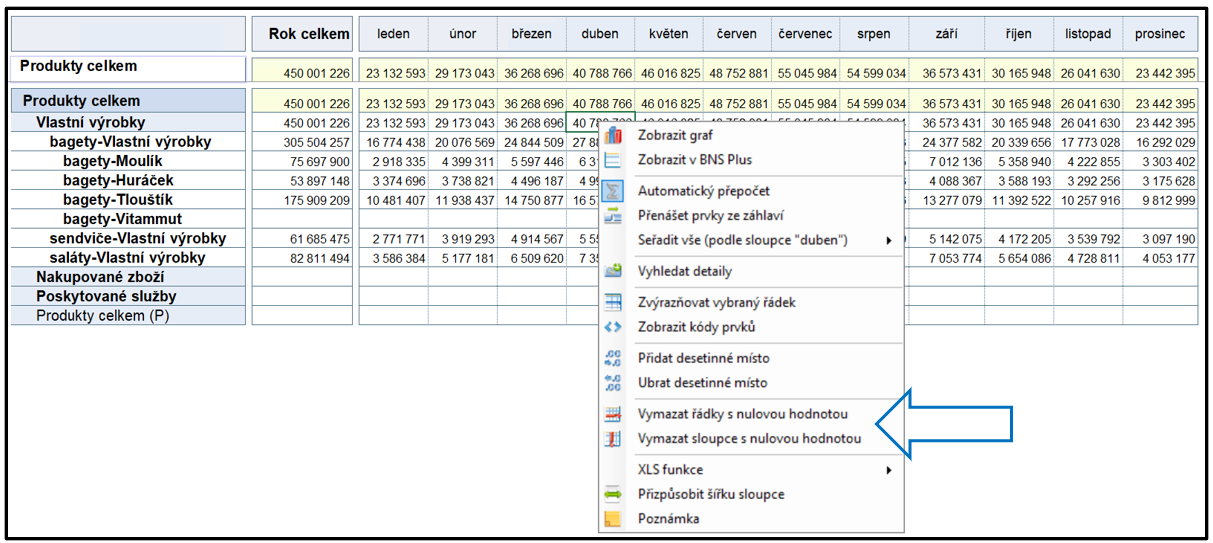Click the icon beside Přidat desetinné místo
1213x543 pixels.
click(613, 358)
